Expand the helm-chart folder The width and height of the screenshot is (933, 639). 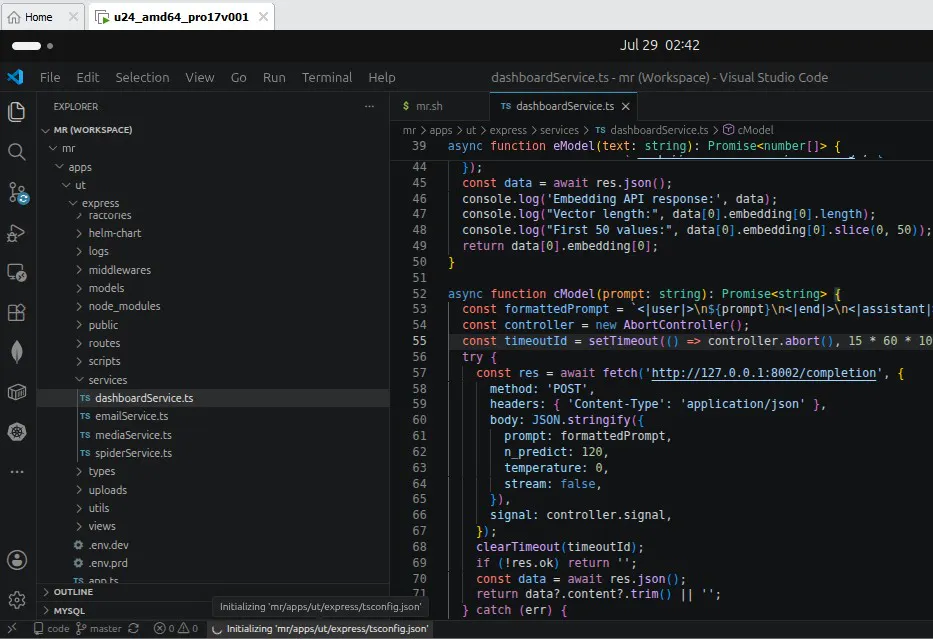79,233
